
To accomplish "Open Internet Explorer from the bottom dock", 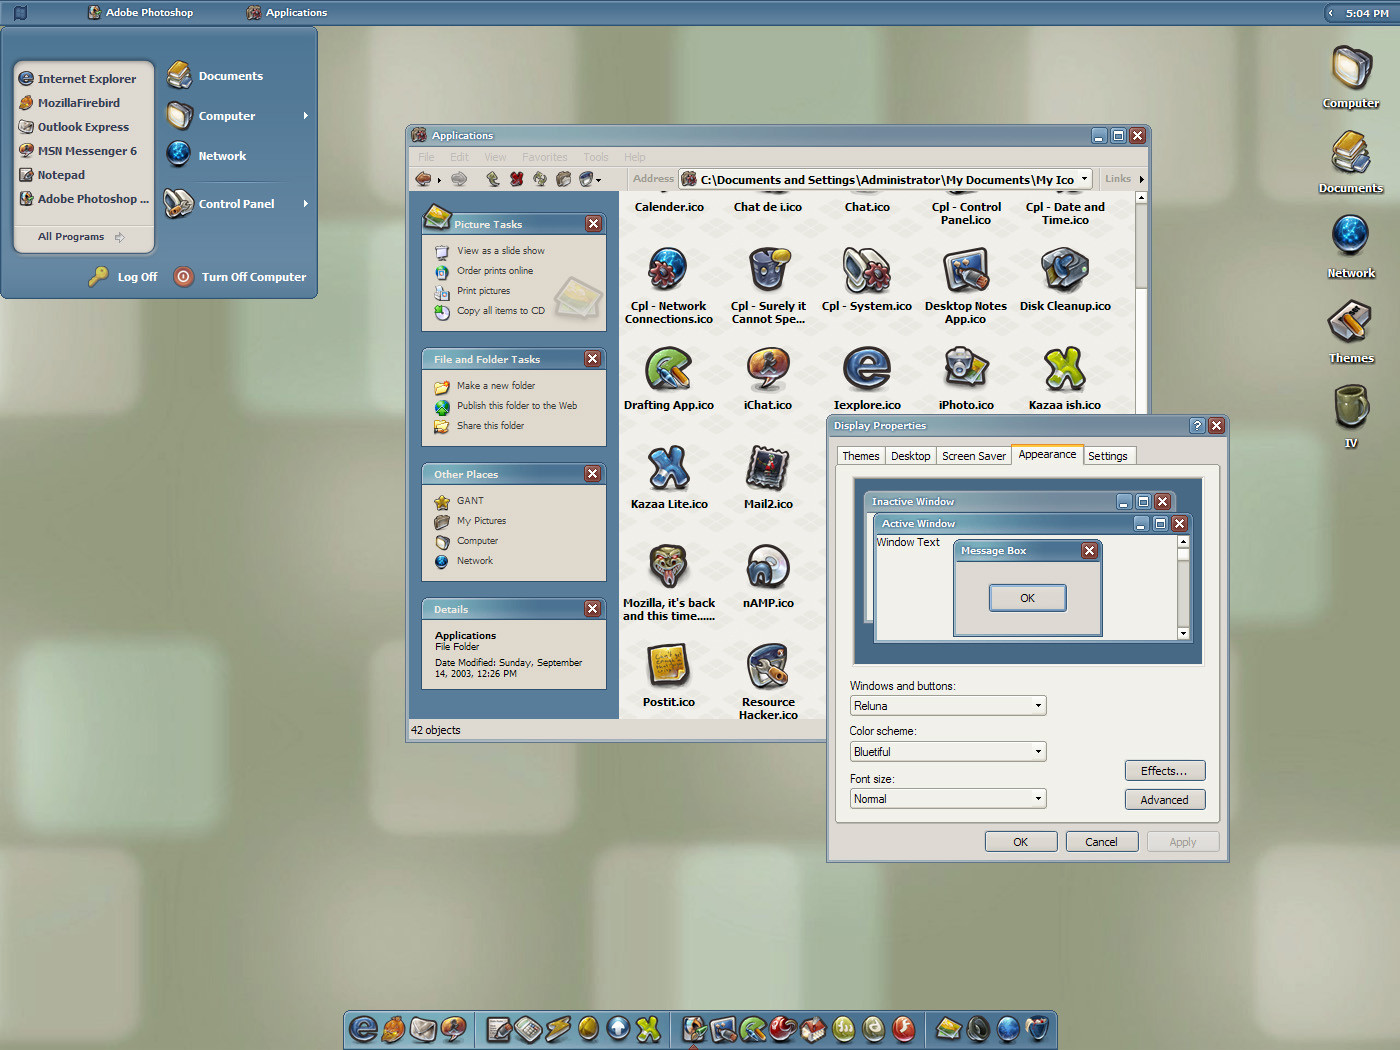I will click(363, 1028).
